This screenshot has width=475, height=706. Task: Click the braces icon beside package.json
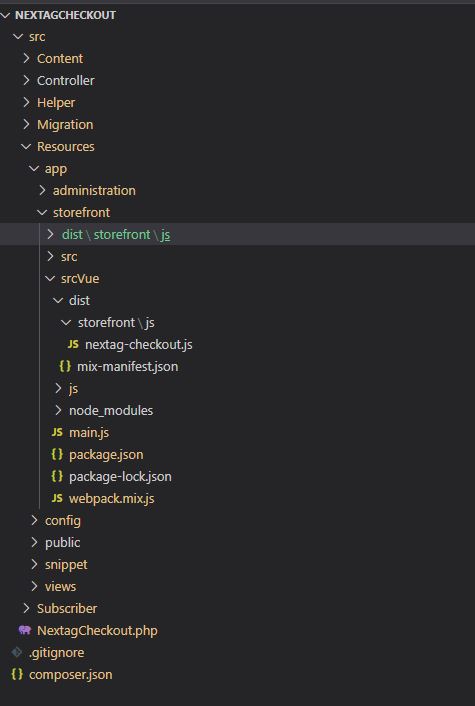pyautogui.click(x=57, y=454)
